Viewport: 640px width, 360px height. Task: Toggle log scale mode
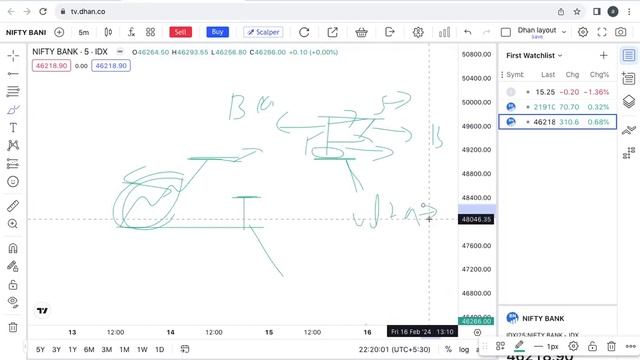[464, 349]
